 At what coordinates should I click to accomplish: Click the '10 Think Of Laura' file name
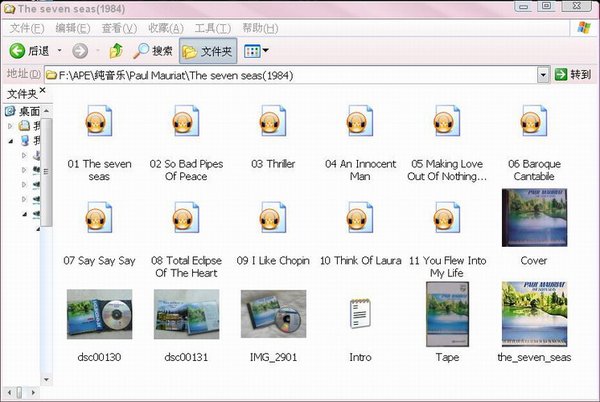(360, 260)
